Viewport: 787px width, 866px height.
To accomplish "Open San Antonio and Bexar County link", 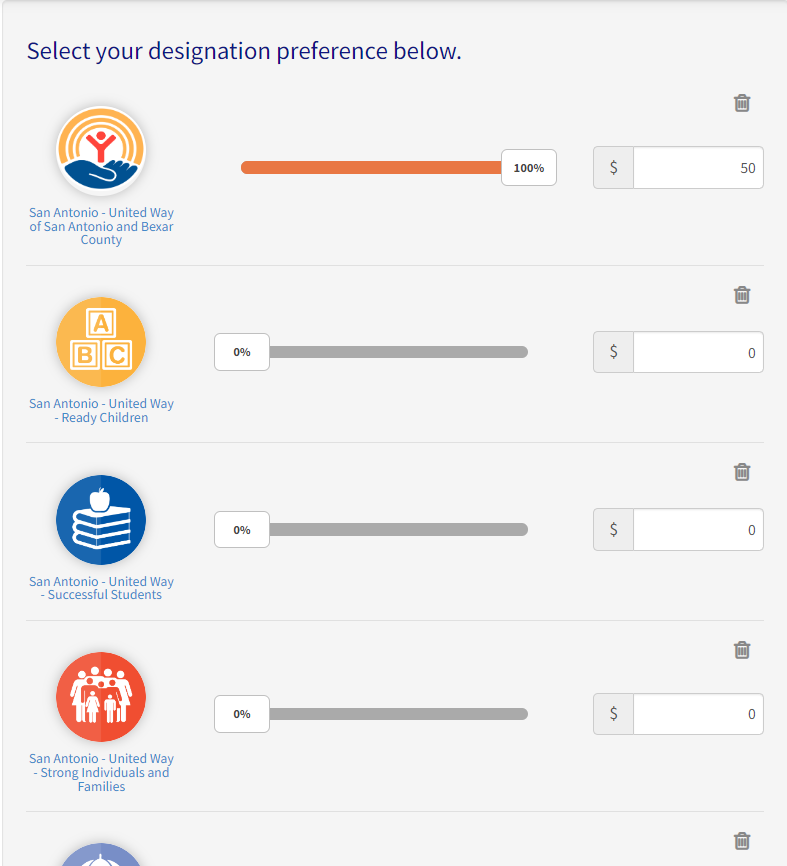I will (x=101, y=227).
